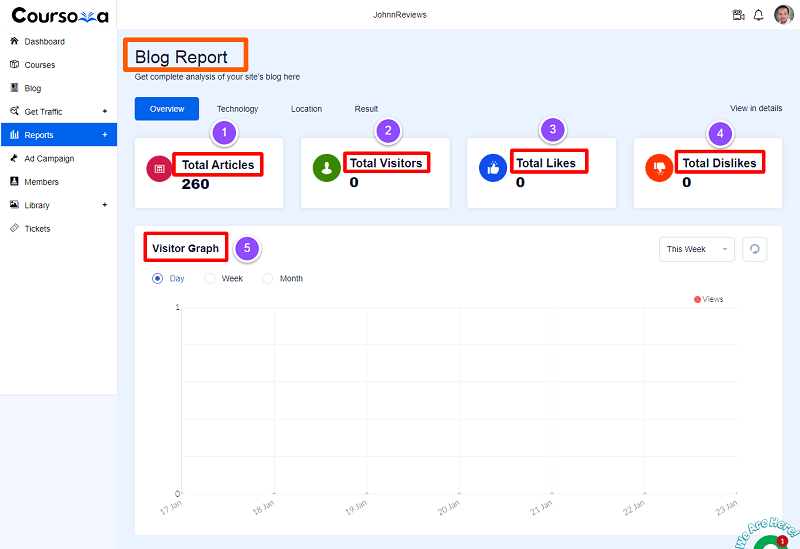Expand the Library submenu plus
800x549 pixels.
pos(105,205)
